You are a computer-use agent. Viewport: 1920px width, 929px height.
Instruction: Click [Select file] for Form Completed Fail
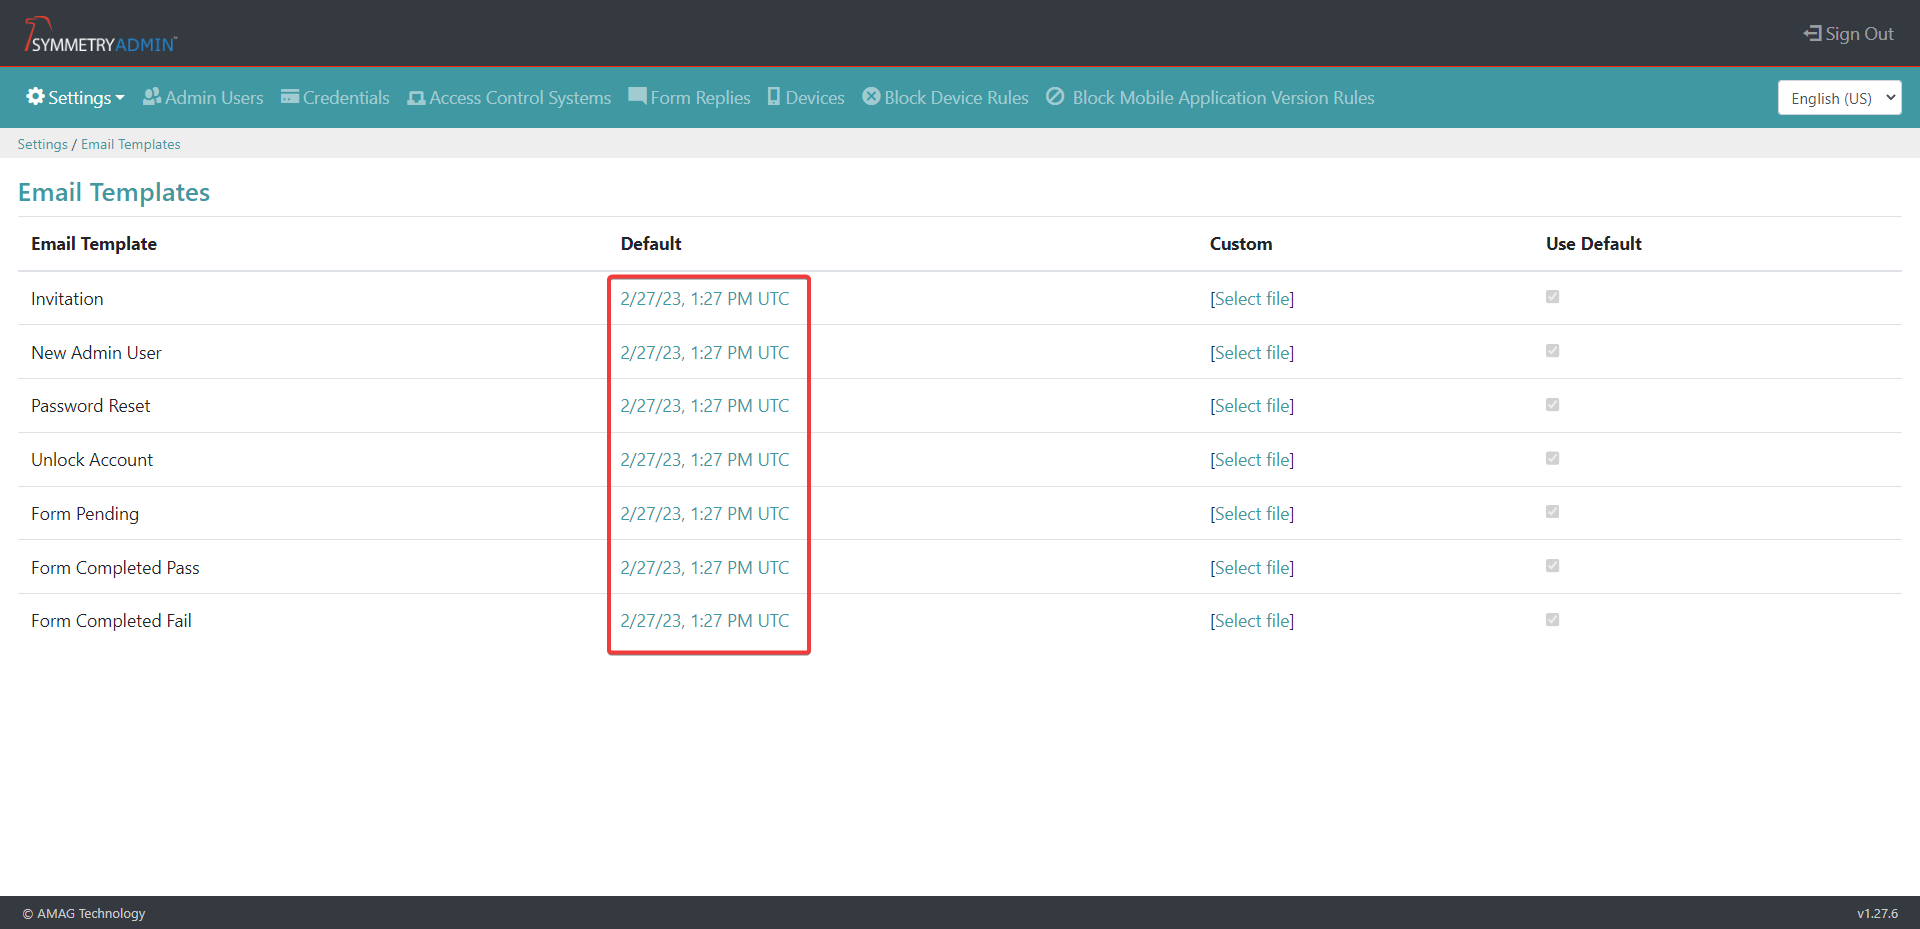[x=1252, y=620]
